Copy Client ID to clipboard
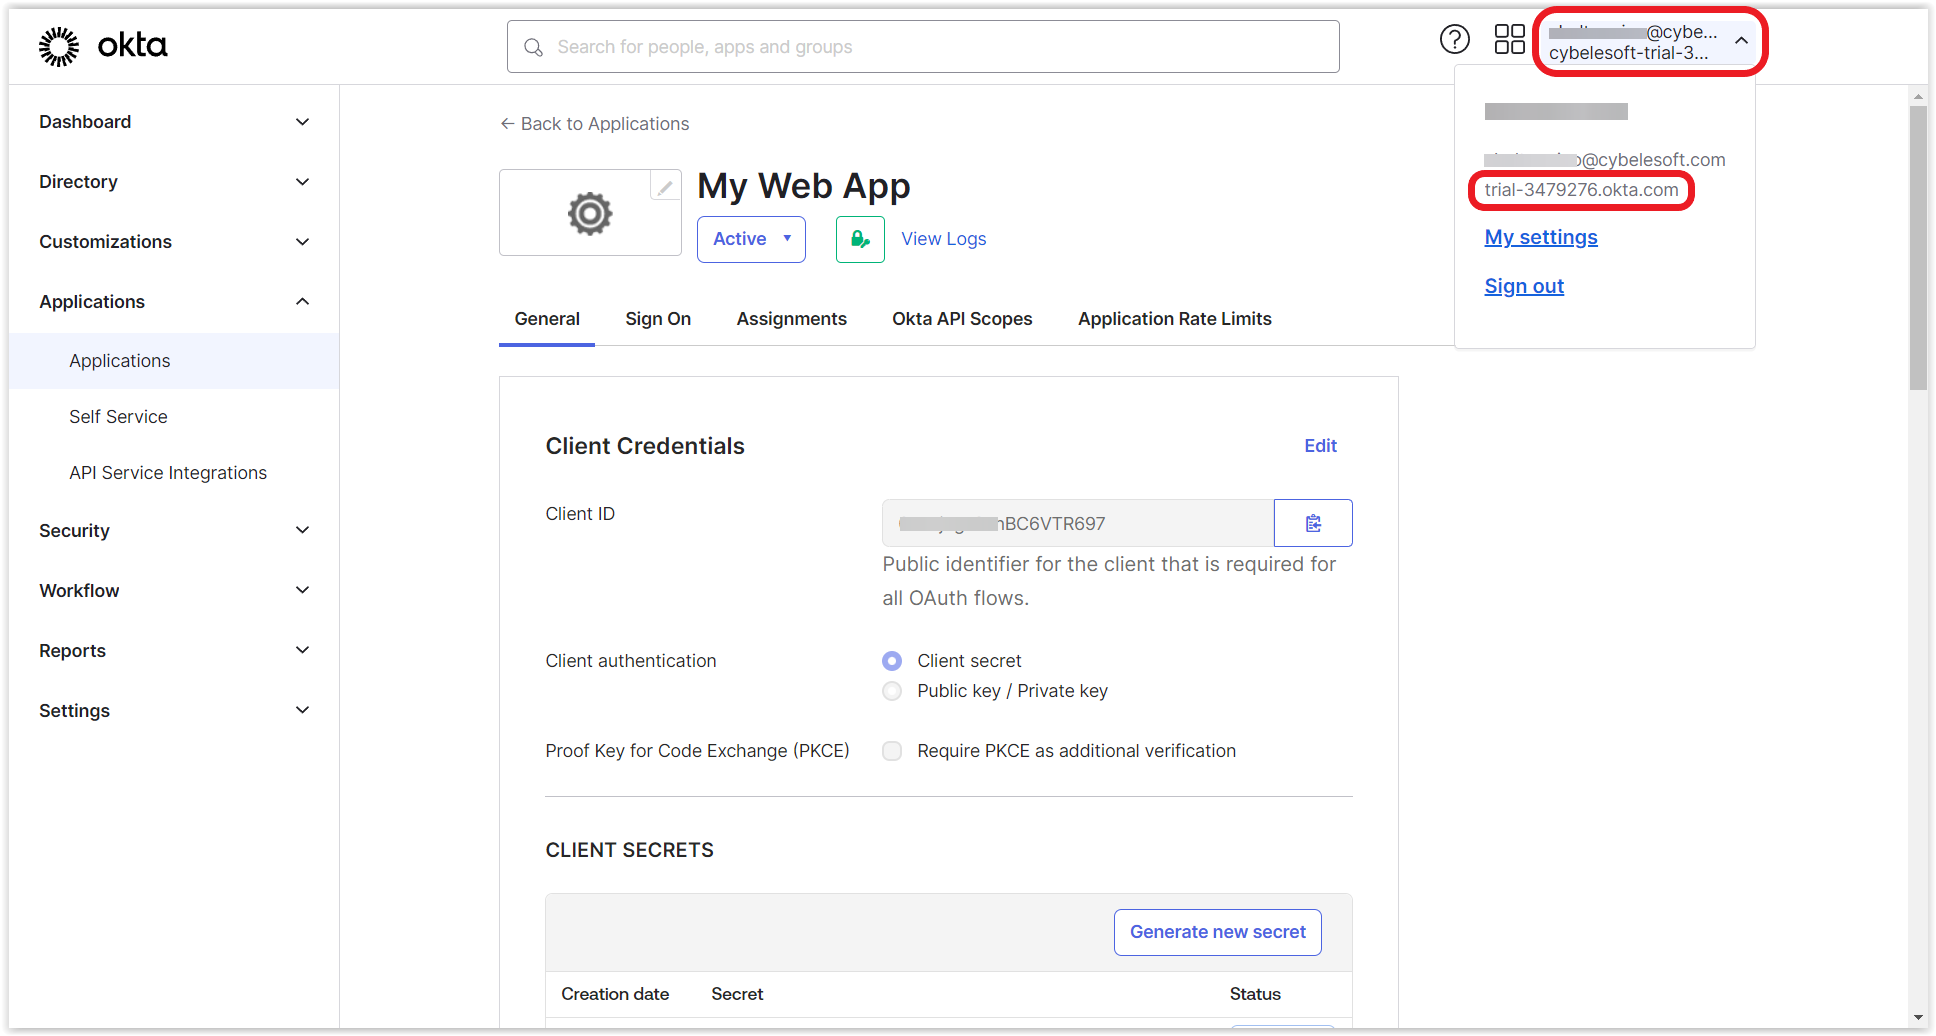Image resolution: width=1936 pixels, height=1036 pixels. (1313, 523)
